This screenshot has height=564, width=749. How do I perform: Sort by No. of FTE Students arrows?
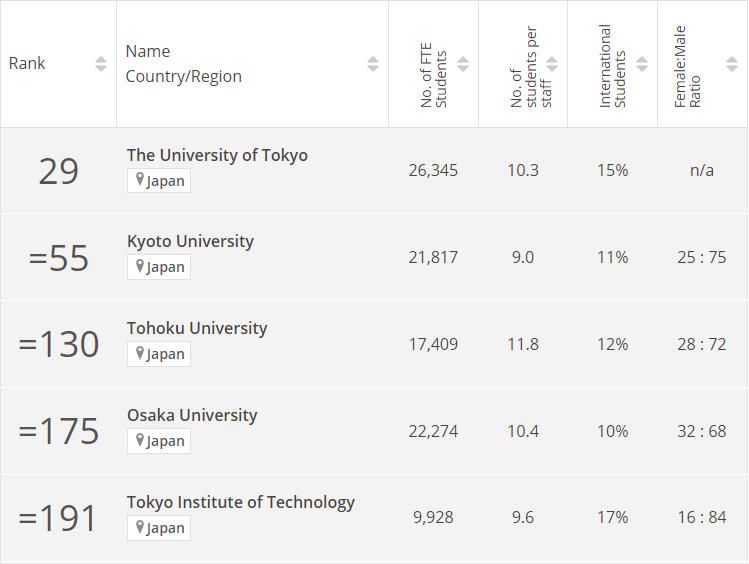tap(463, 64)
